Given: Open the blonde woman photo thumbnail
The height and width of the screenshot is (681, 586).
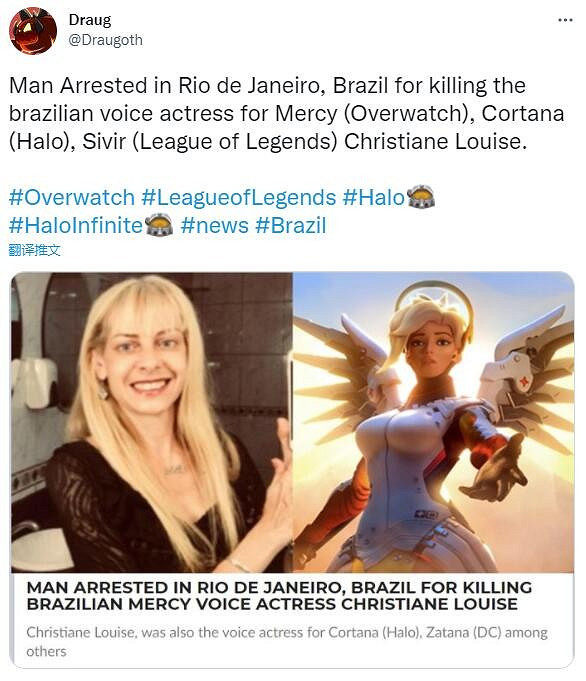Looking at the screenshot, I should click(x=152, y=422).
